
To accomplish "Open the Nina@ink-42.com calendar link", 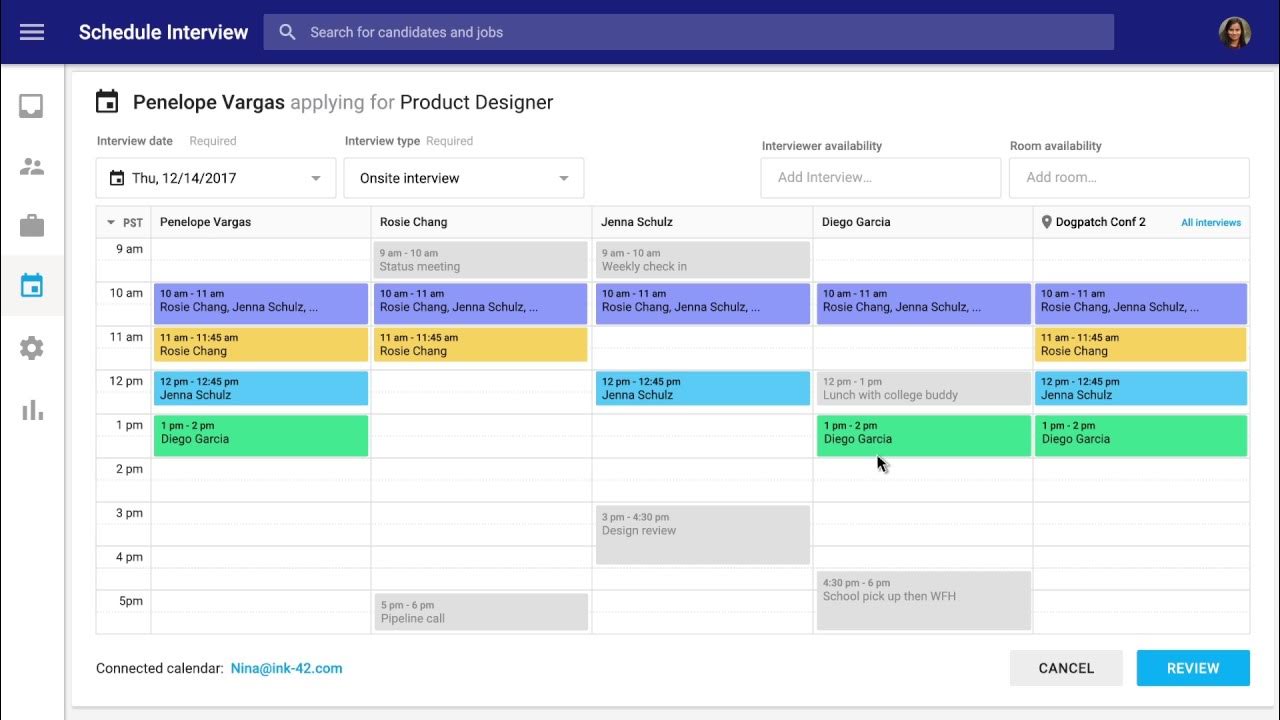I will (x=286, y=668).
